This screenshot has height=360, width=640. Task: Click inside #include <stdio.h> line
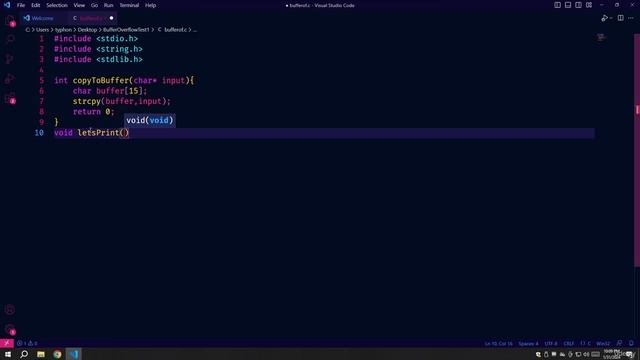tap(96, 39)
